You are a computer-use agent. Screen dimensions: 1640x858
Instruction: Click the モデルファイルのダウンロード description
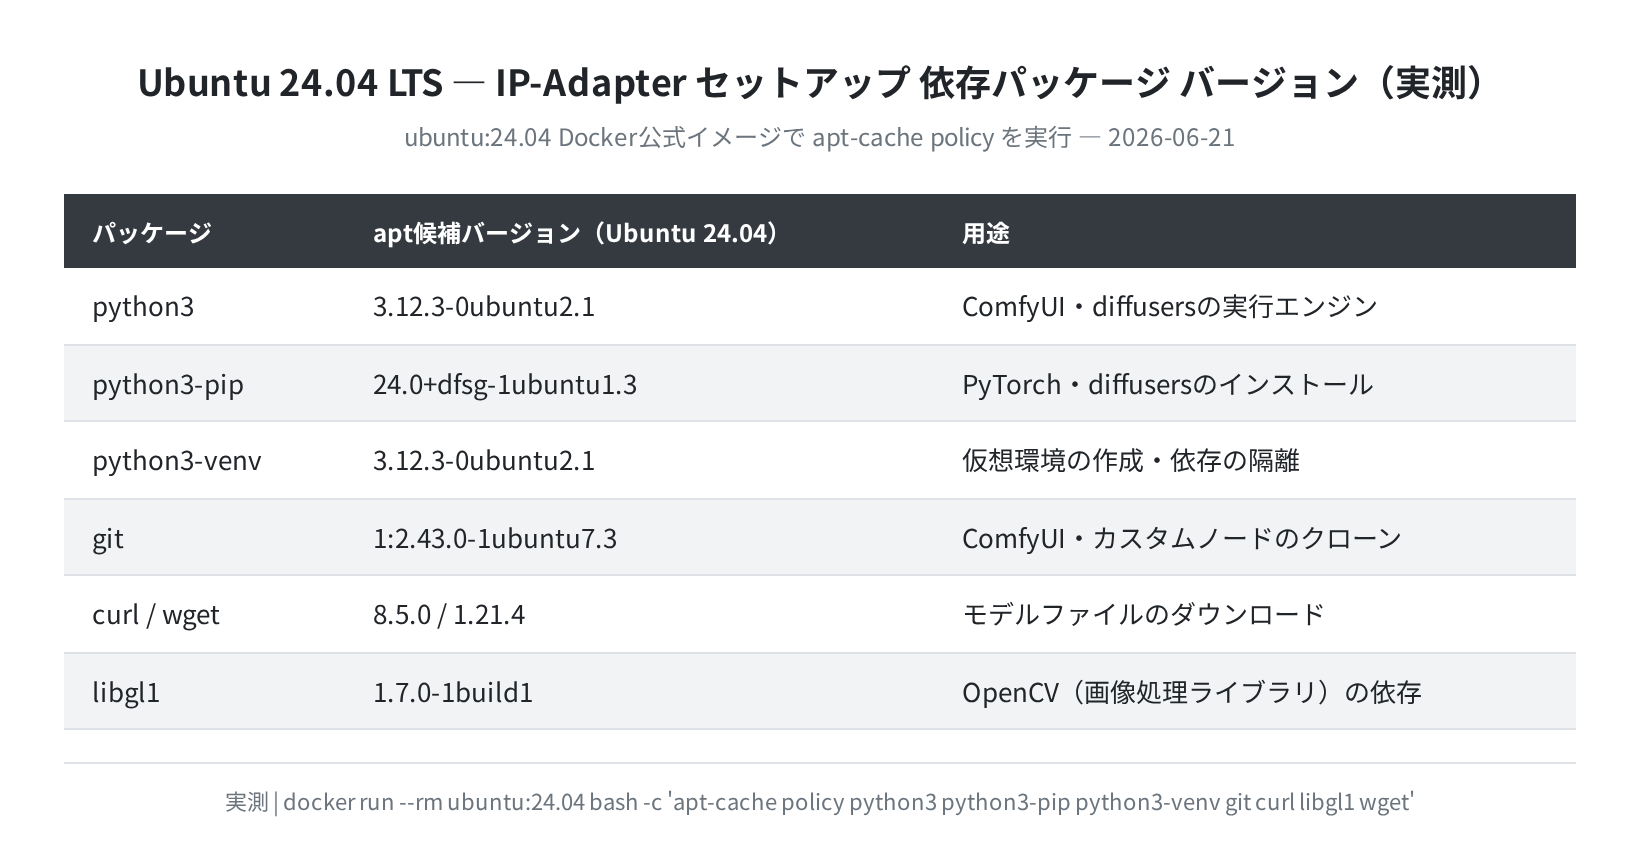[1143, 614]
